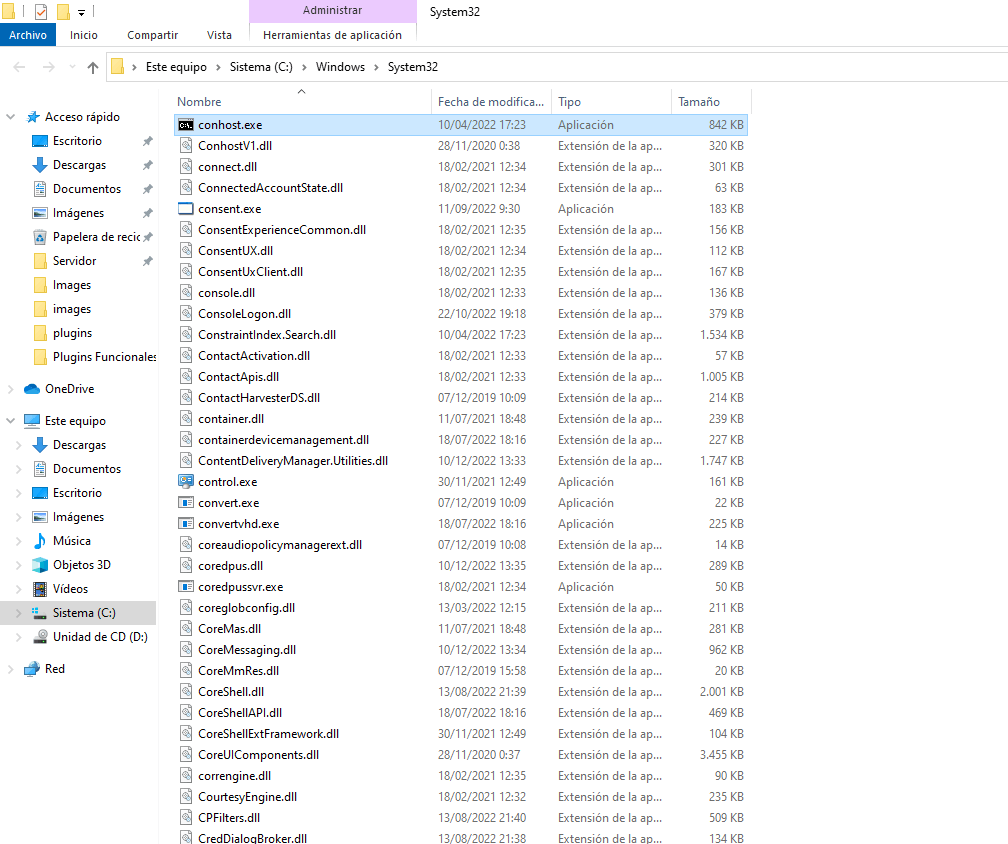The image size is (1008, 844).
Task: Click the consent.exe window icon
Action: 186,209
